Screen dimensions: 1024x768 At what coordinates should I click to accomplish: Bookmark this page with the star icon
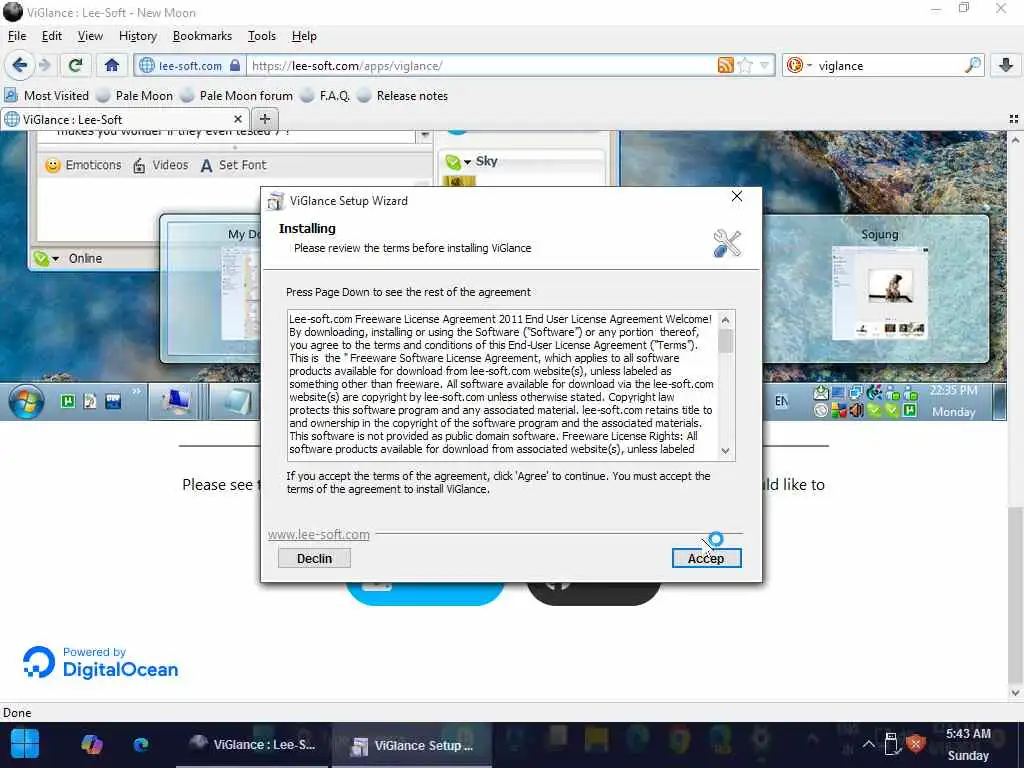pos(744,65)
